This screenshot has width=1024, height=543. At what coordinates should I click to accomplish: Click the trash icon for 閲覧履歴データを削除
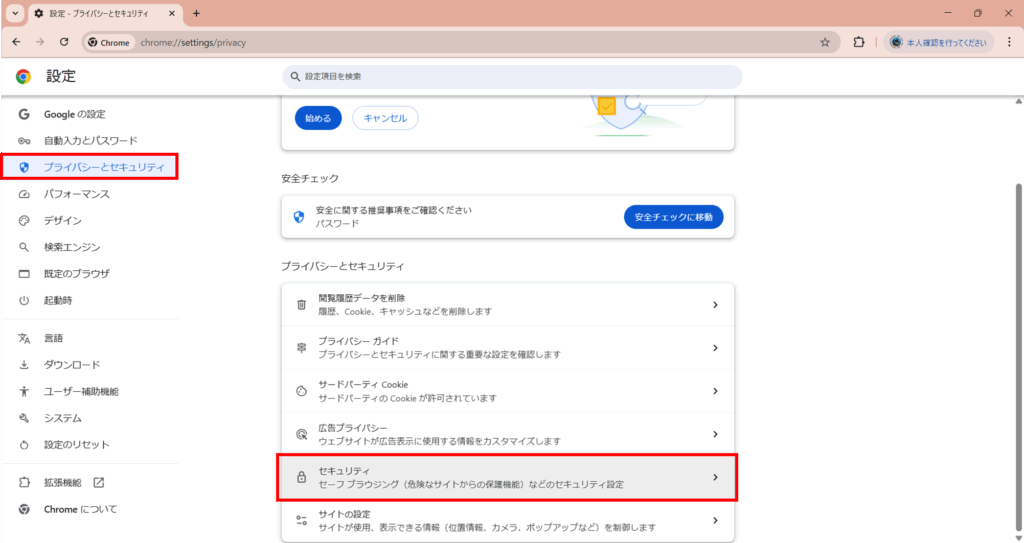[301, 305]
